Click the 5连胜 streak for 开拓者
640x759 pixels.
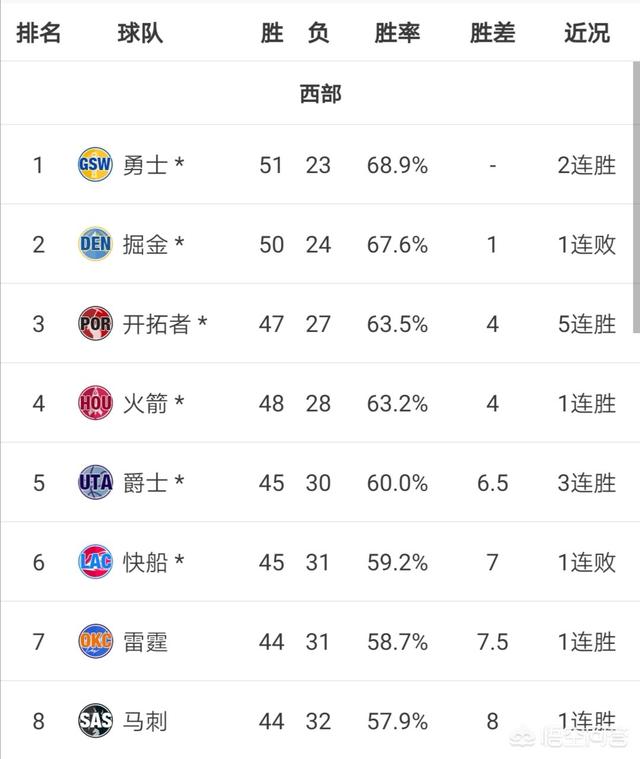point(587,324)
